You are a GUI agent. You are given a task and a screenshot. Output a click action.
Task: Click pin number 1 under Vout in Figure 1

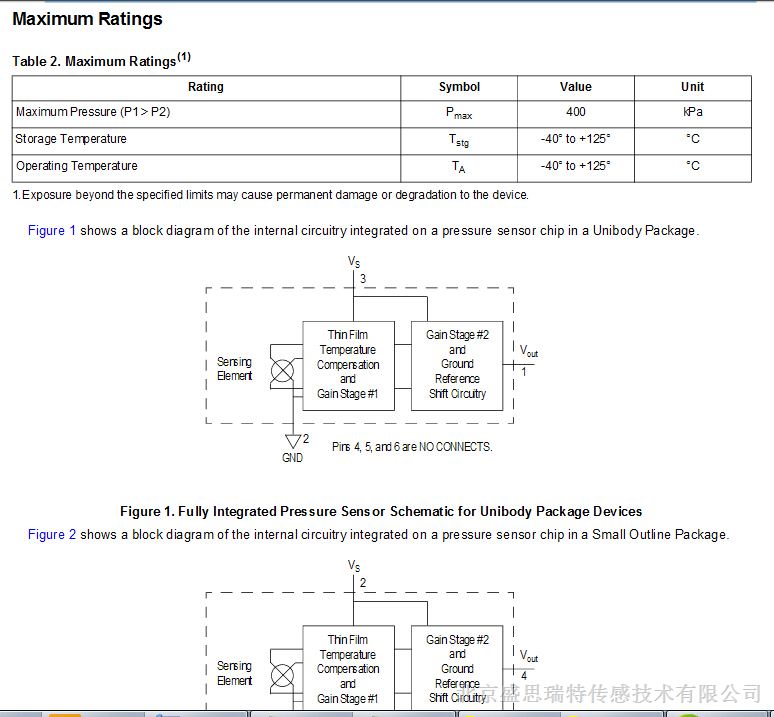click(524, 372)
